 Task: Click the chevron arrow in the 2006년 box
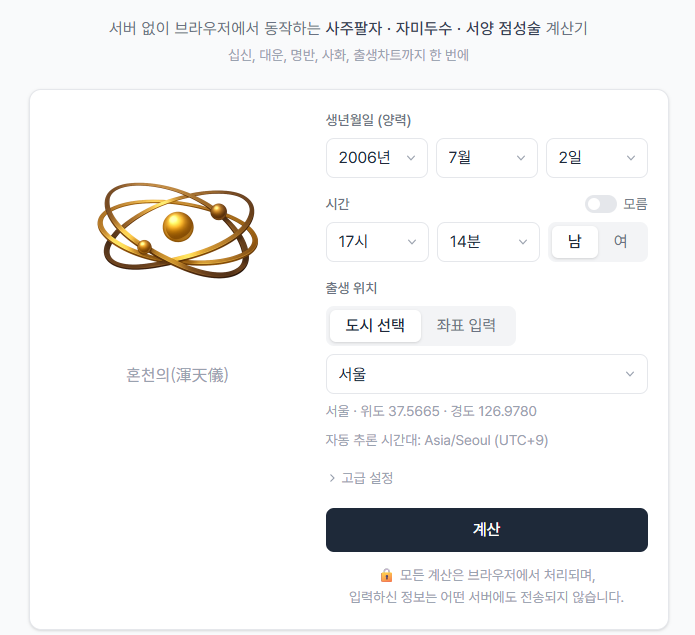411,158
